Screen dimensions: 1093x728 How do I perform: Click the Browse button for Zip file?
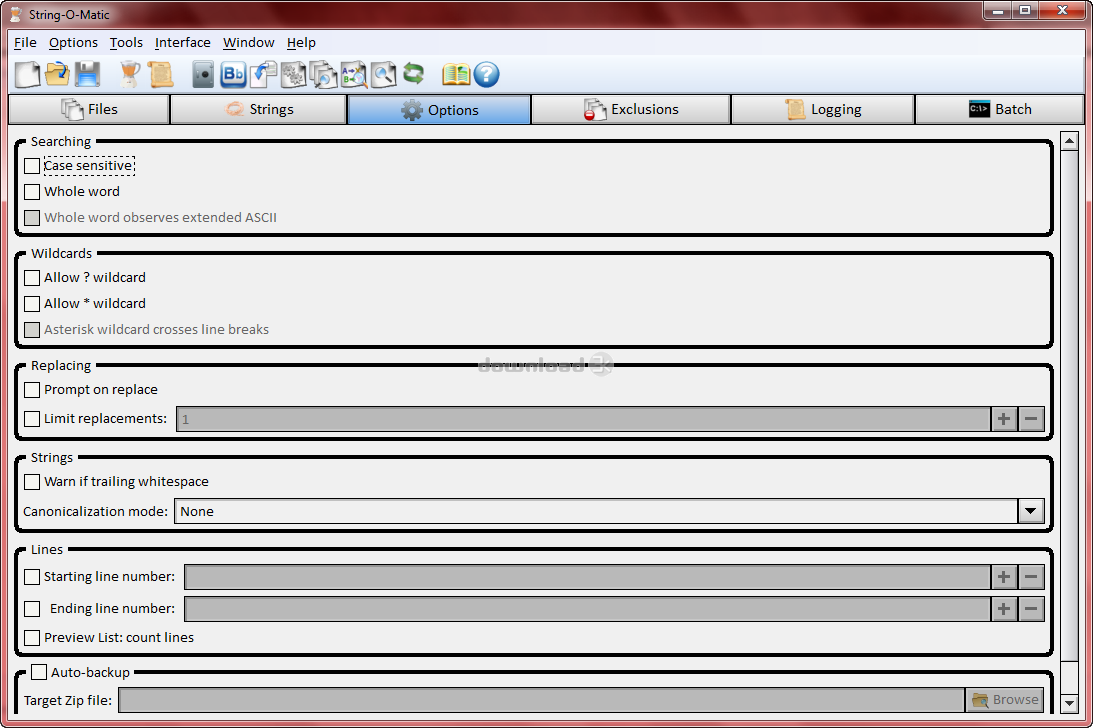coord(1004,699)
